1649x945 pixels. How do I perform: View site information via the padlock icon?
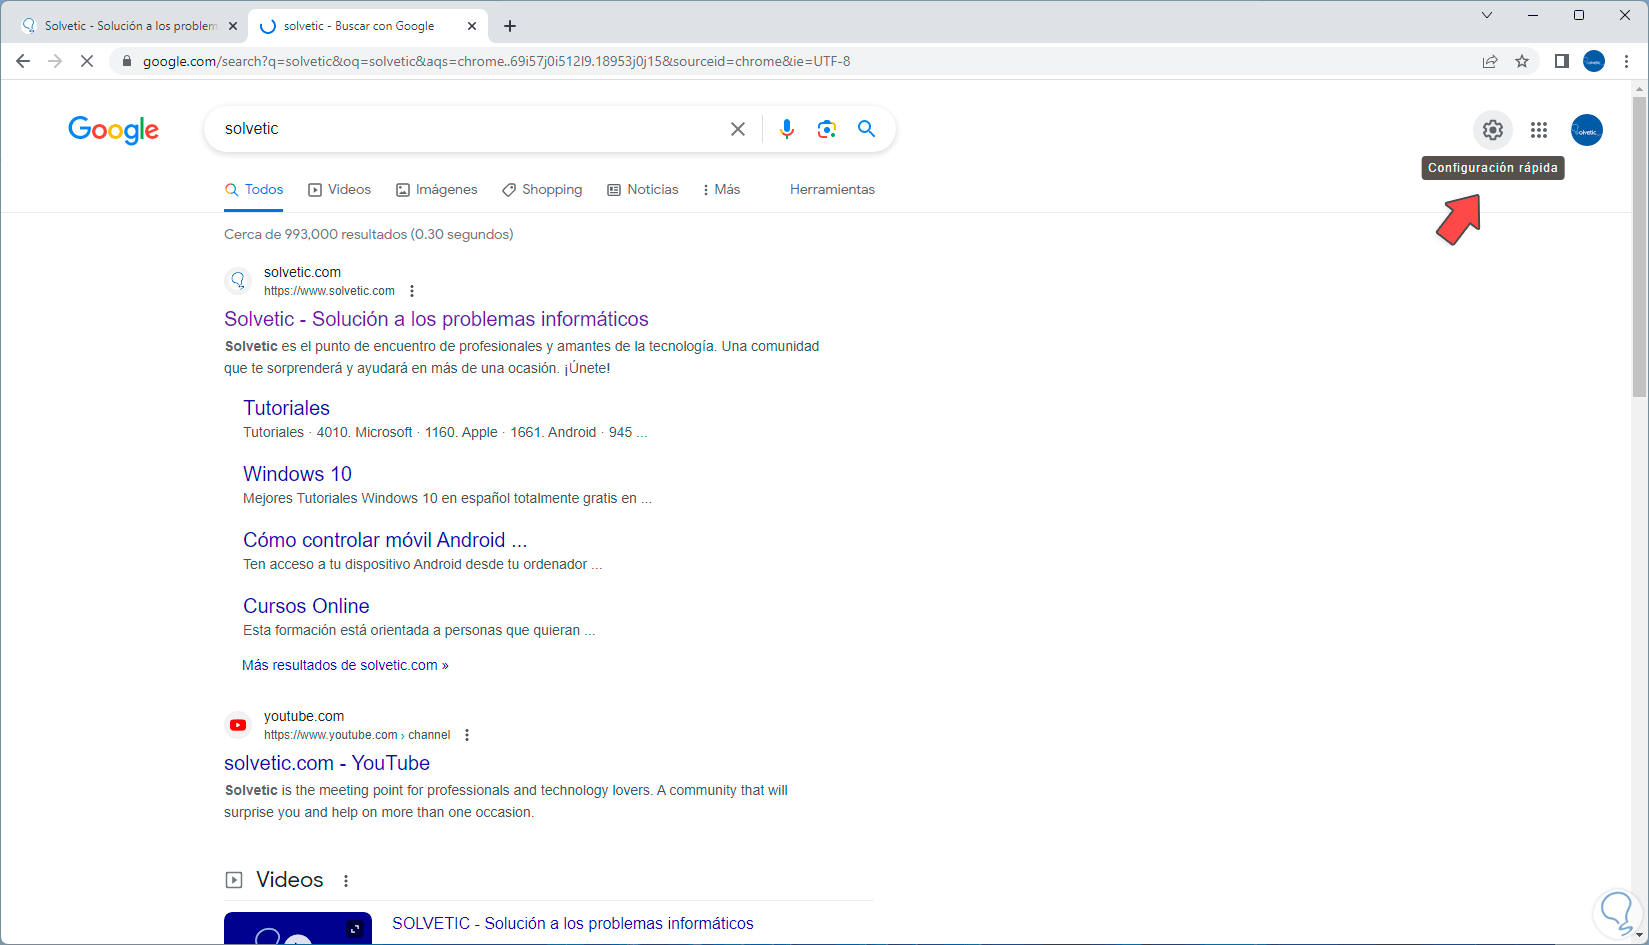[126, 61]
